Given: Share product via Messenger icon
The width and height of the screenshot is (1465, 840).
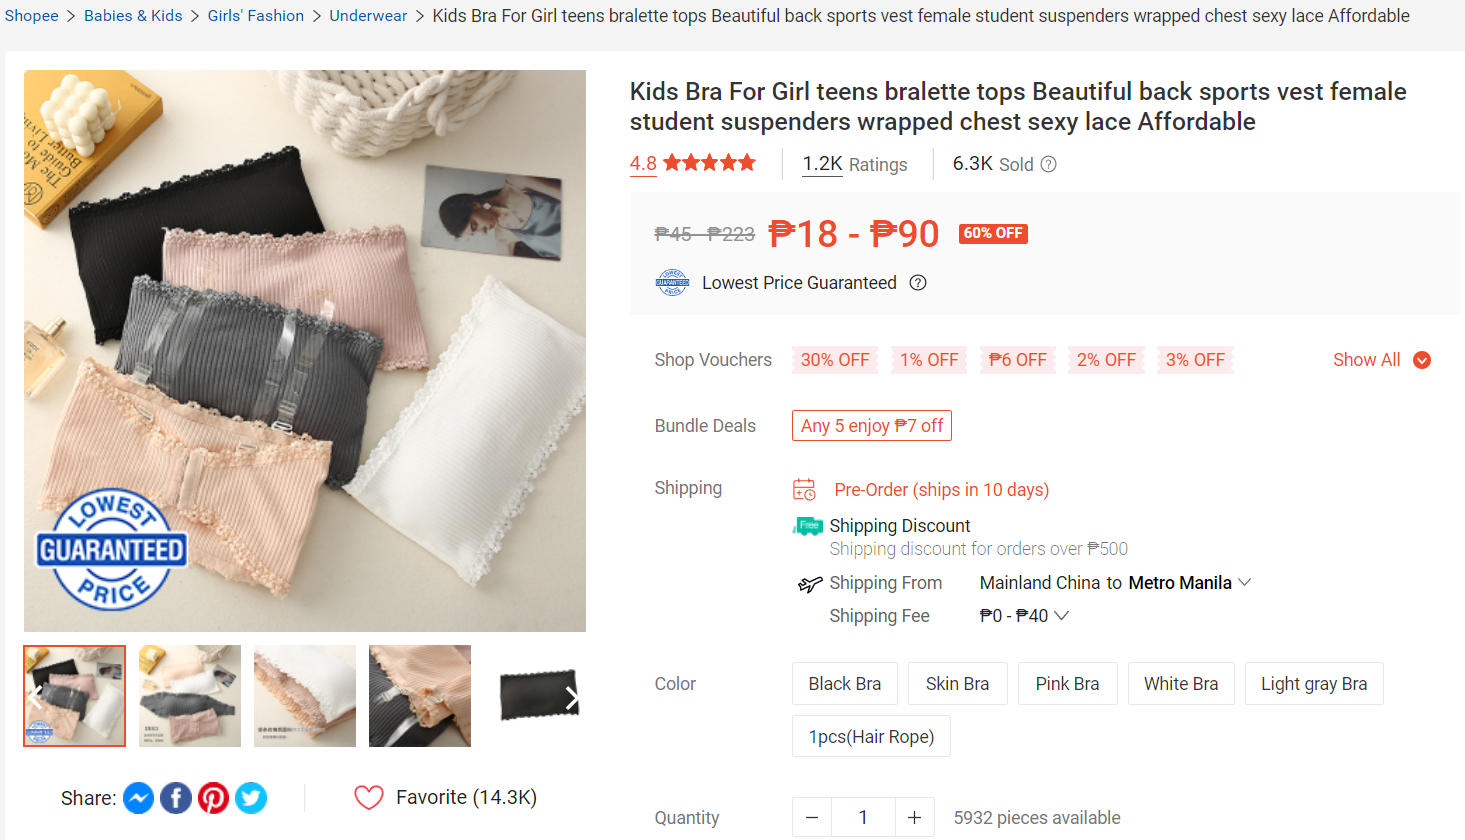Looking at the screenshot, I should pyautogui.click(x=138, y=798).
